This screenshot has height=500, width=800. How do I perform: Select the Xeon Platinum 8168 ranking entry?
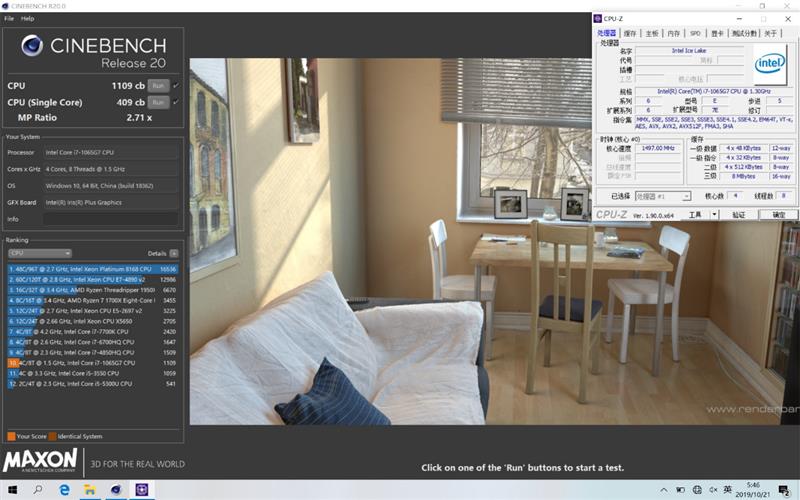90,269
